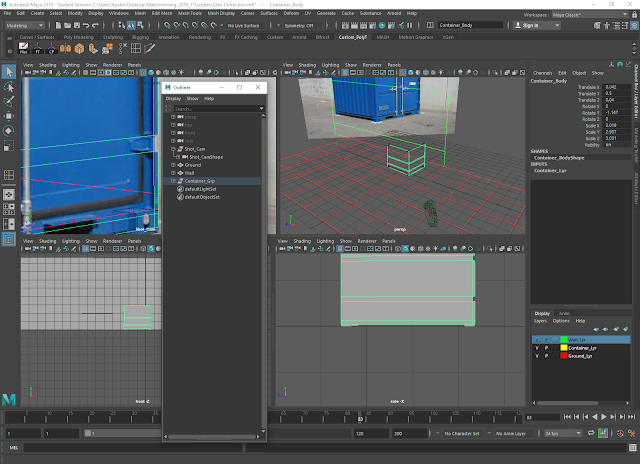Select the Container_Grp node in Outliner
Viewport: 640px width, 464px height.
click(201, 181)
